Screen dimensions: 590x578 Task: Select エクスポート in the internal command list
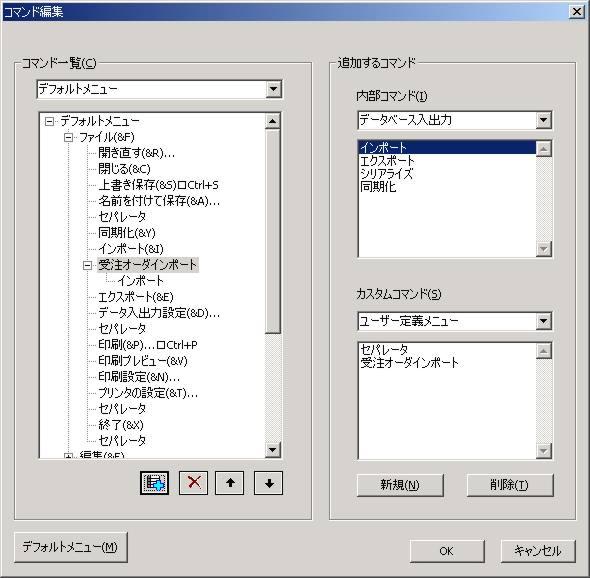387,161
